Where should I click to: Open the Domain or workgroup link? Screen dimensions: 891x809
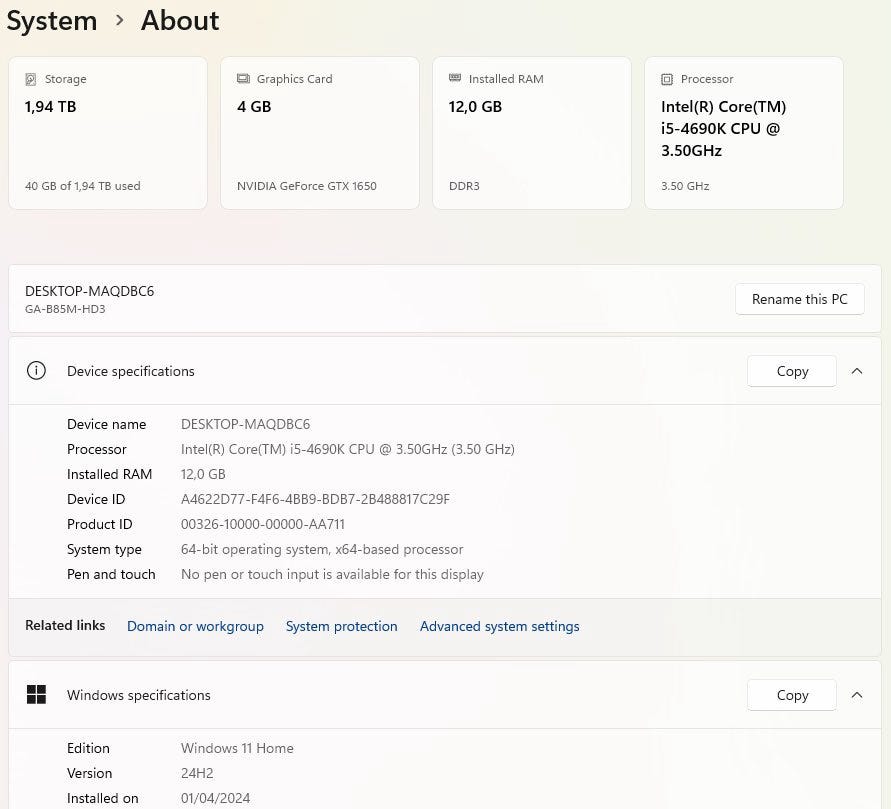click(195, 626)
